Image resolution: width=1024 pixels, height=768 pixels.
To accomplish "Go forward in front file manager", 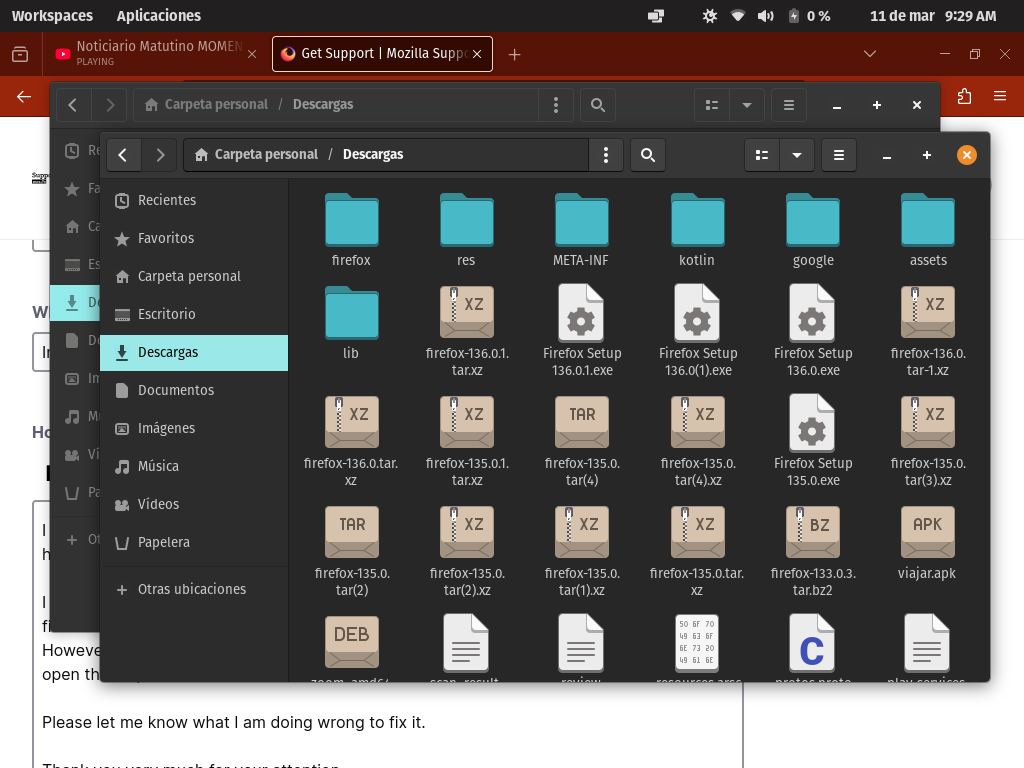I will [160, 155].
